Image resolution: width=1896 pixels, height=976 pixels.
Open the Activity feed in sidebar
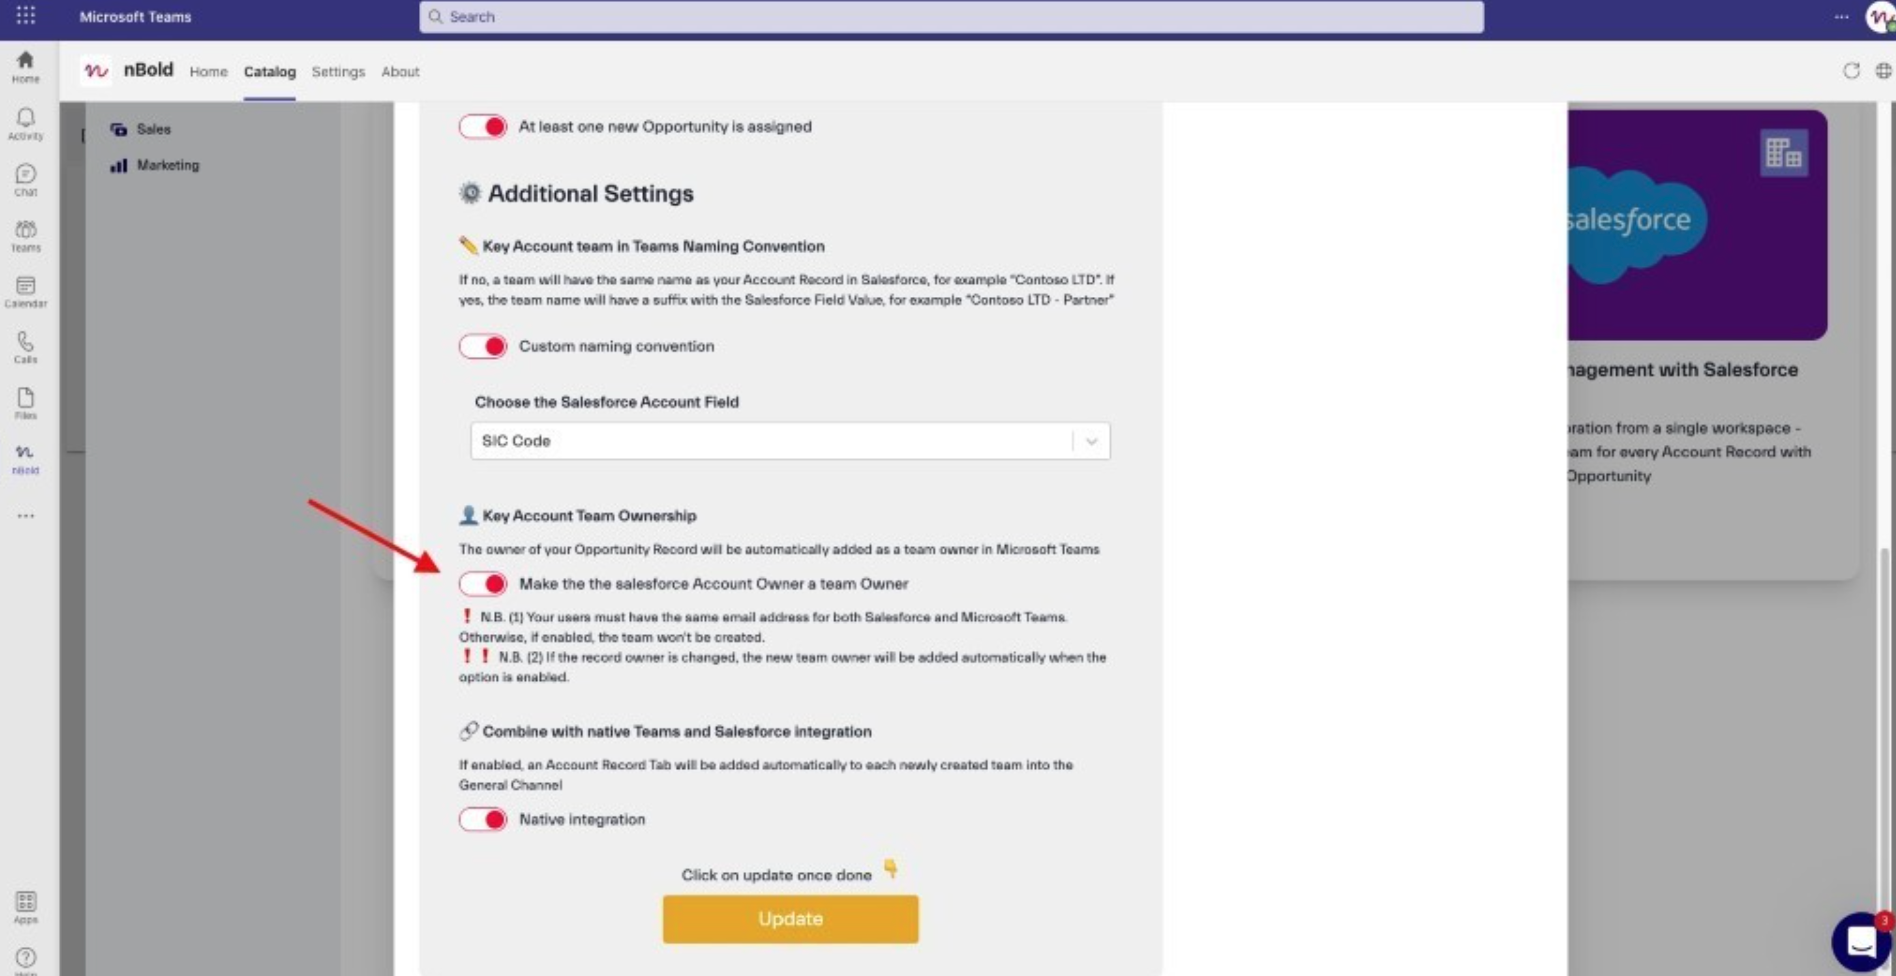click(25, 123)
